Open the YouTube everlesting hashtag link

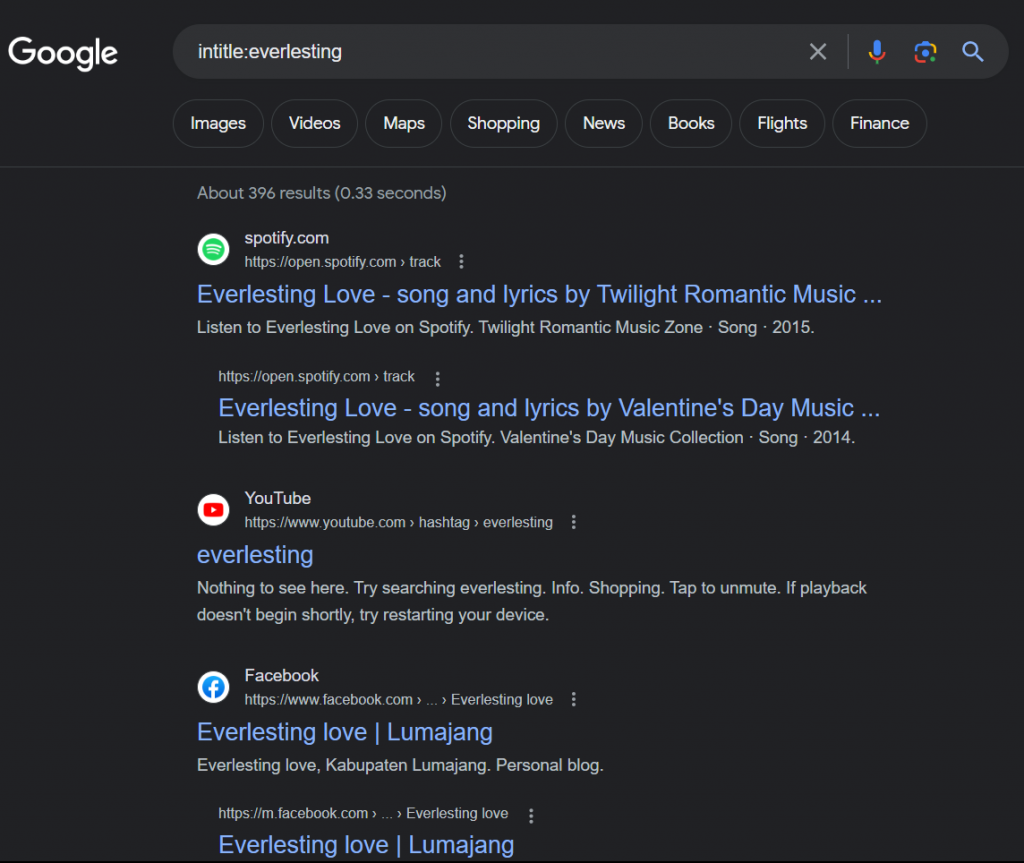255,555
